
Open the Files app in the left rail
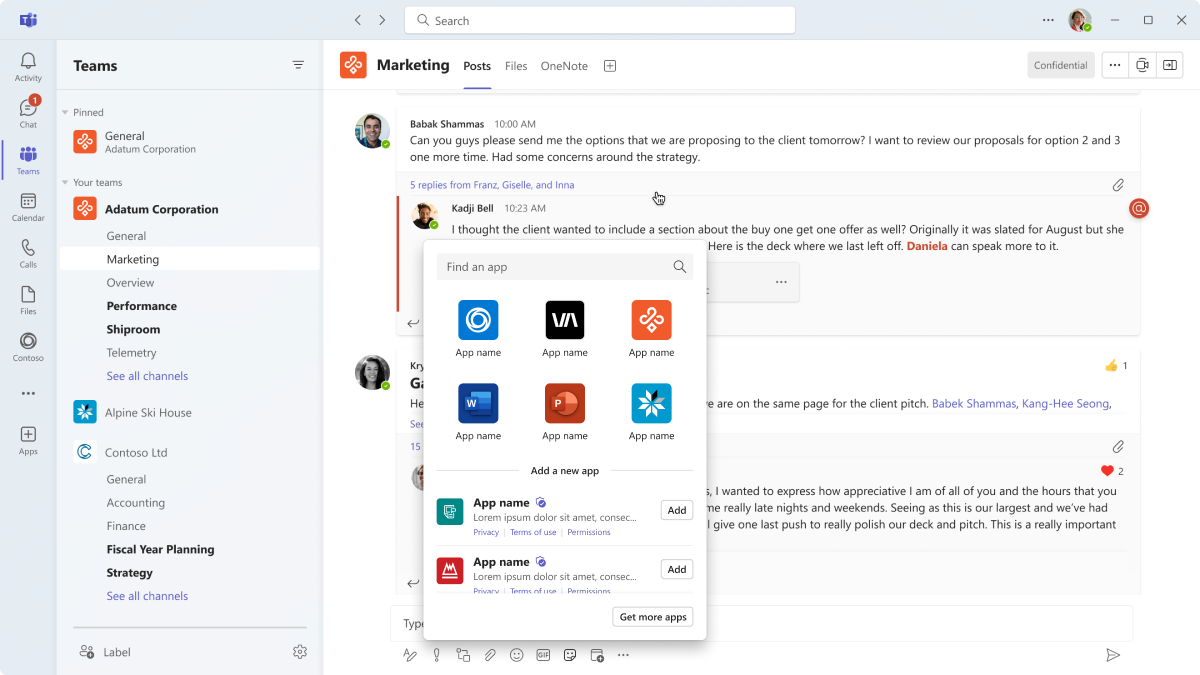click(28, 300)
